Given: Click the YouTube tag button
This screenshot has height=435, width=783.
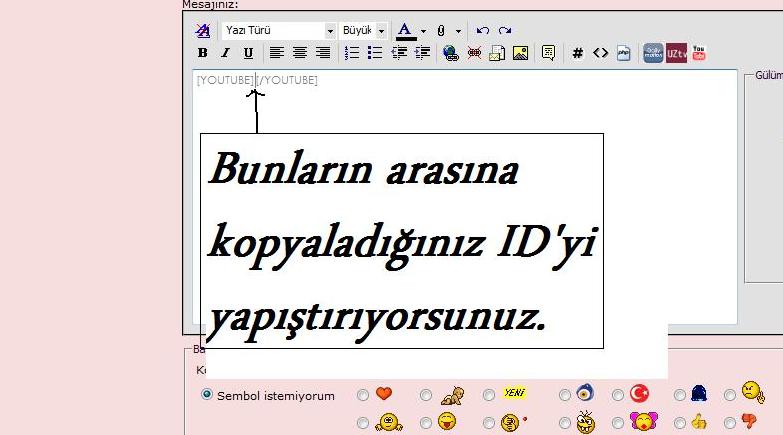Looking at the screenshot, I should (x=699, y=53).
